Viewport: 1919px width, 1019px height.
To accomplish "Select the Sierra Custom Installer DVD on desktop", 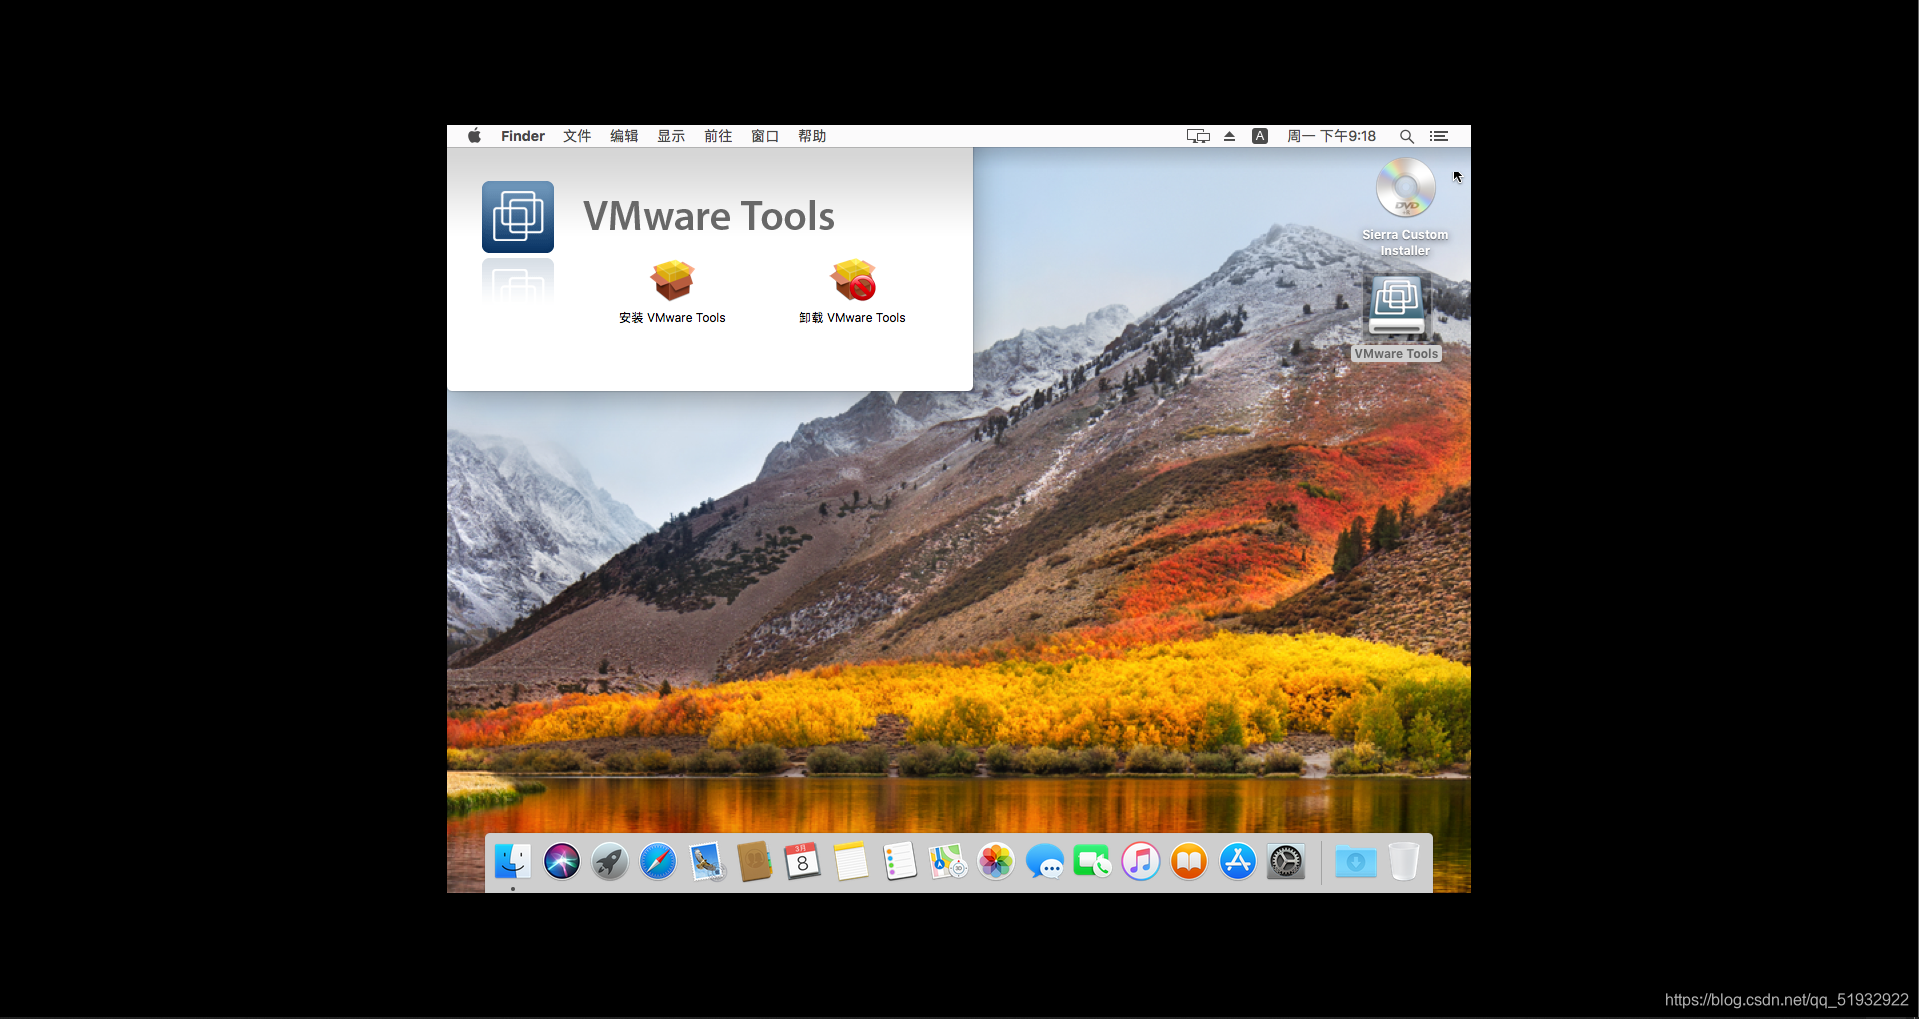I will (x=1405, y=187).
